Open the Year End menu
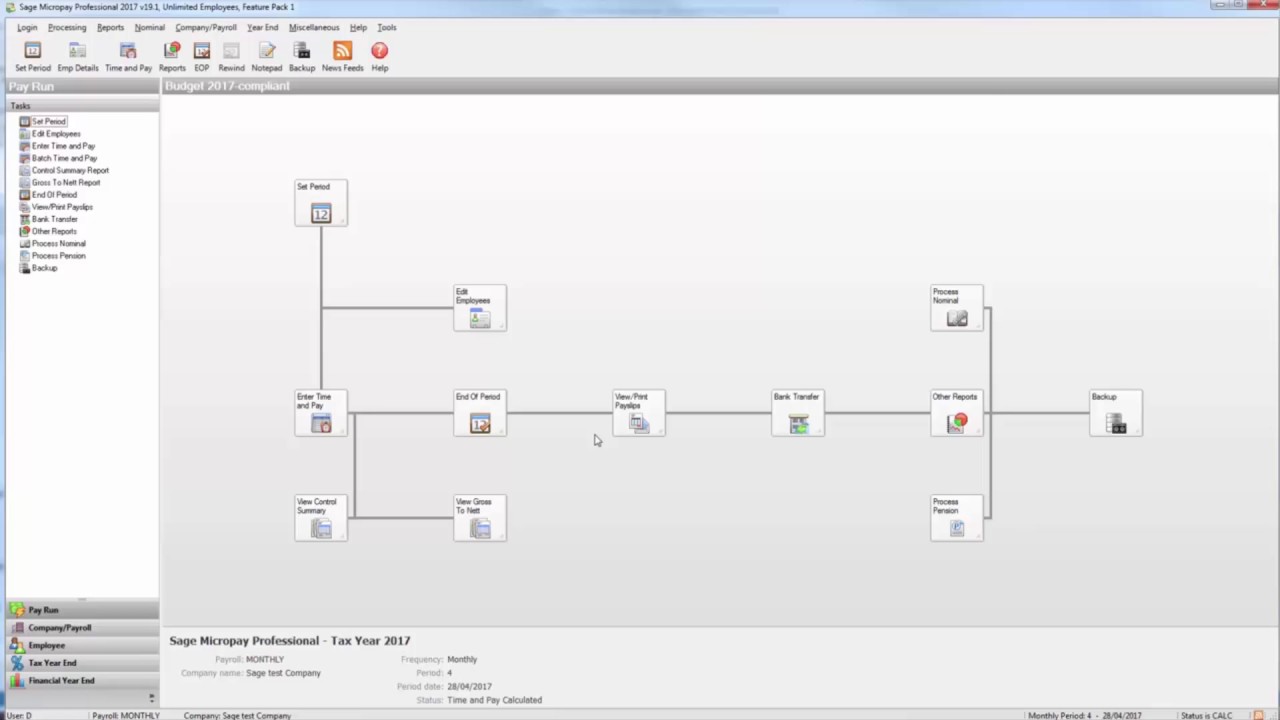 [262, 27]
